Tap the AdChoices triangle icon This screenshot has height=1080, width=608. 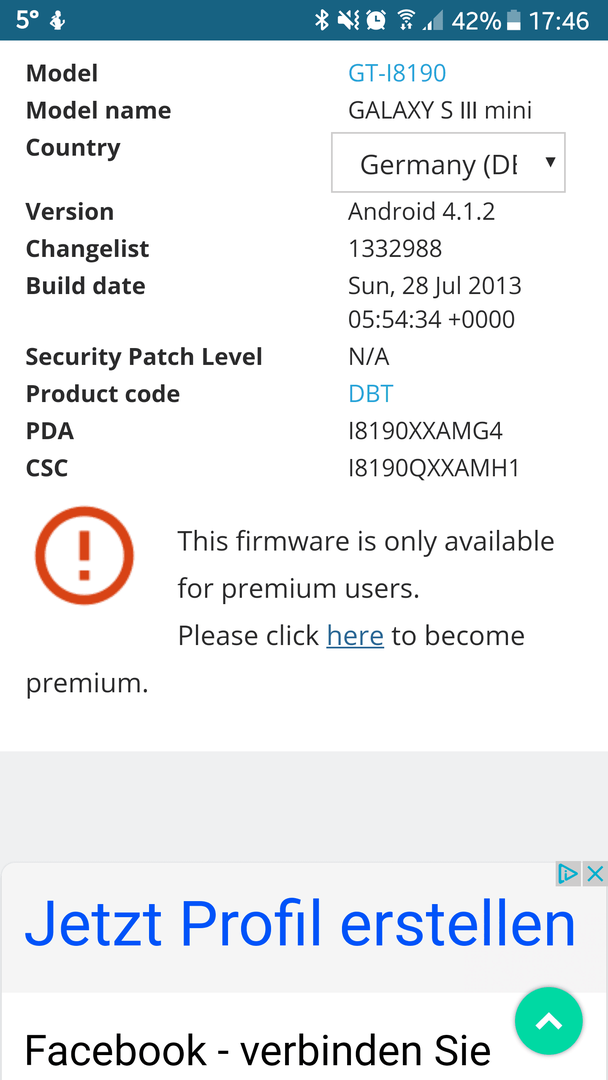pyautogui.click(x=568, y=874)
